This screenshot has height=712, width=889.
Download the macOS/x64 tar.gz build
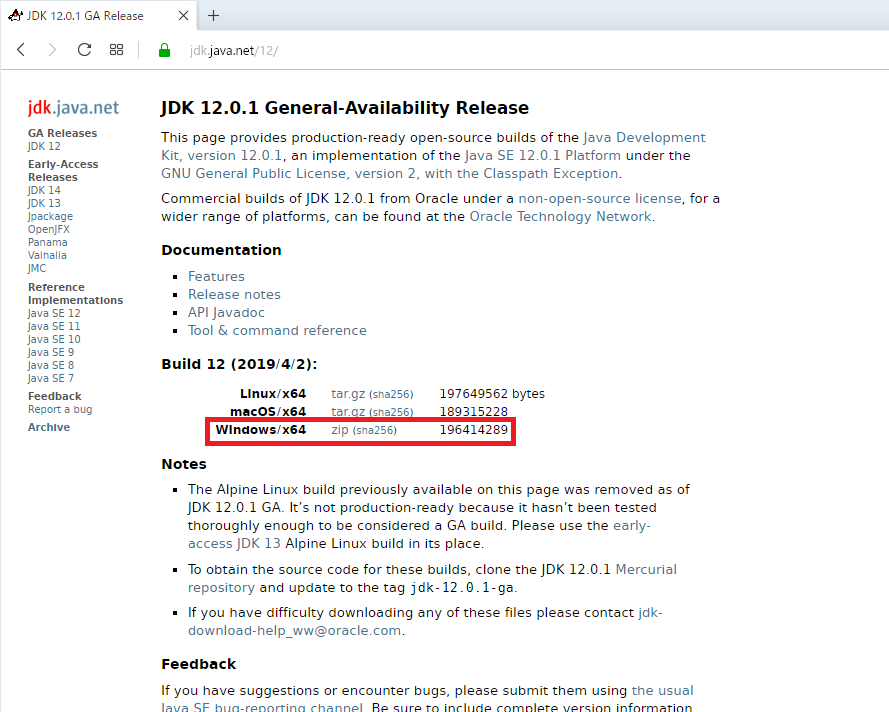pos(348,412)
